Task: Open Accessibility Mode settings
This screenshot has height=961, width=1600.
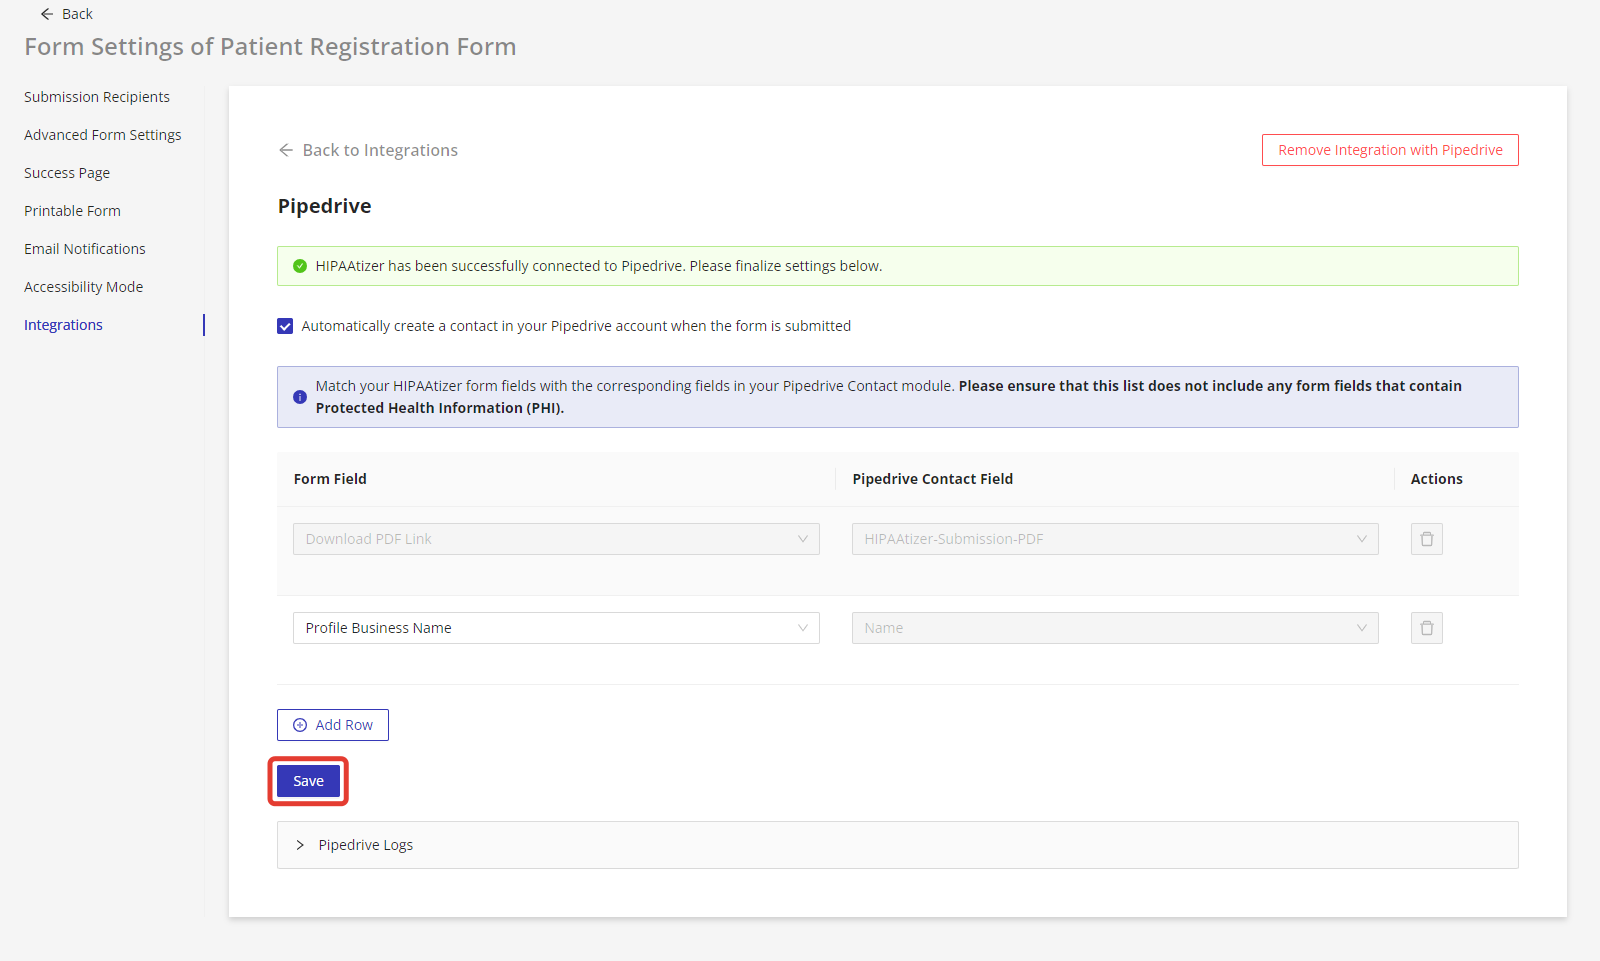Action: pos(84,287)
